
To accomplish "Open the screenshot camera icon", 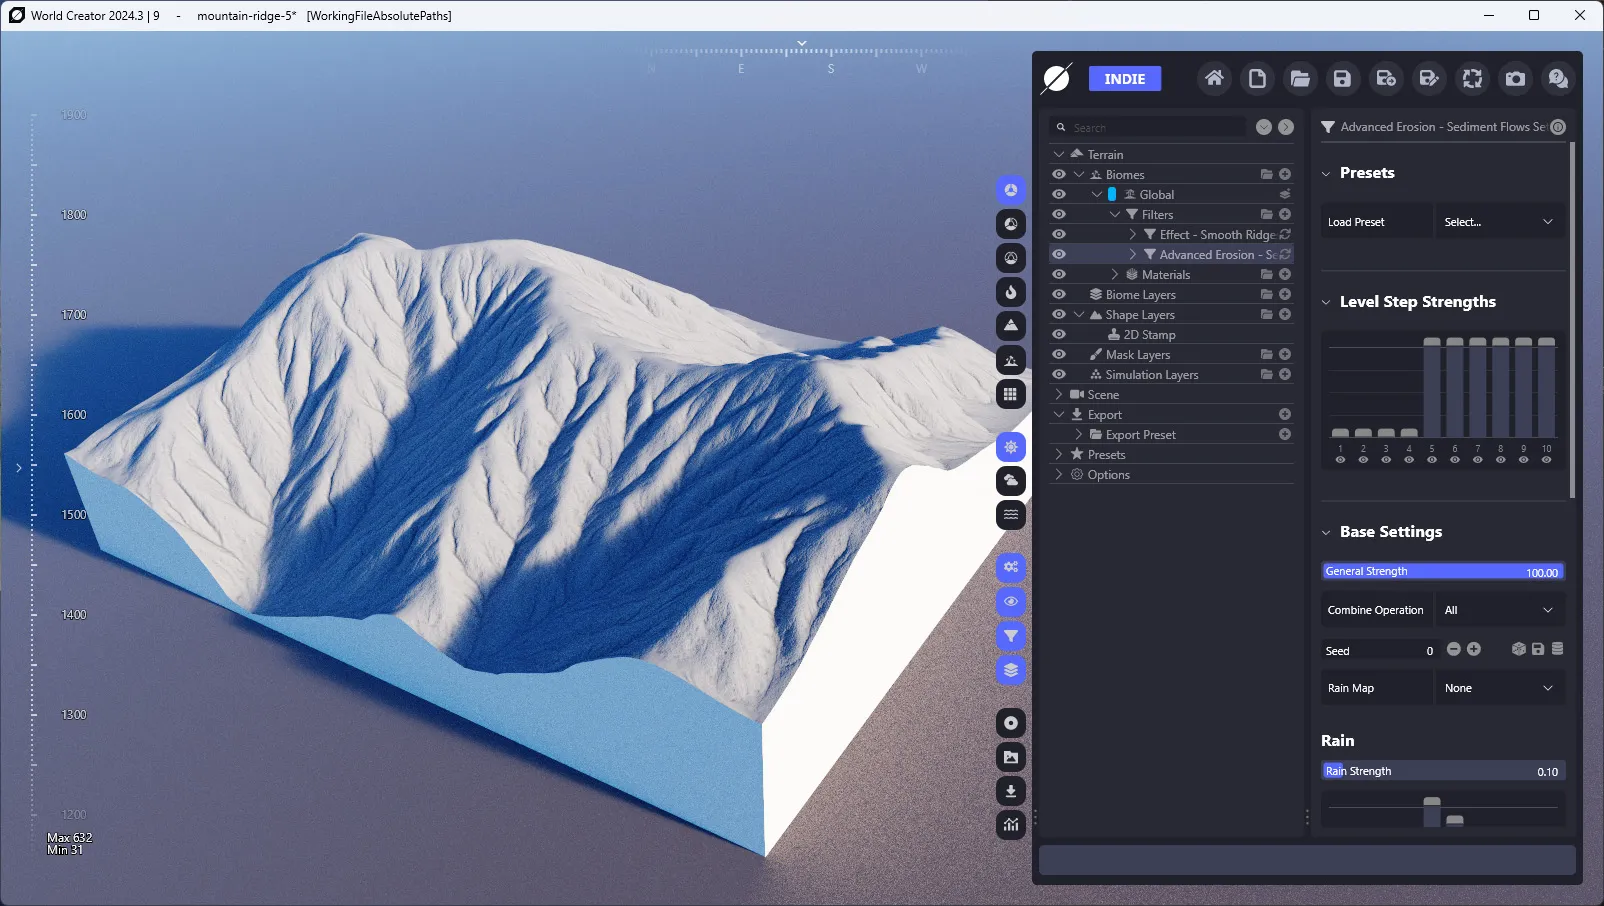I will tap(1516, 78).
